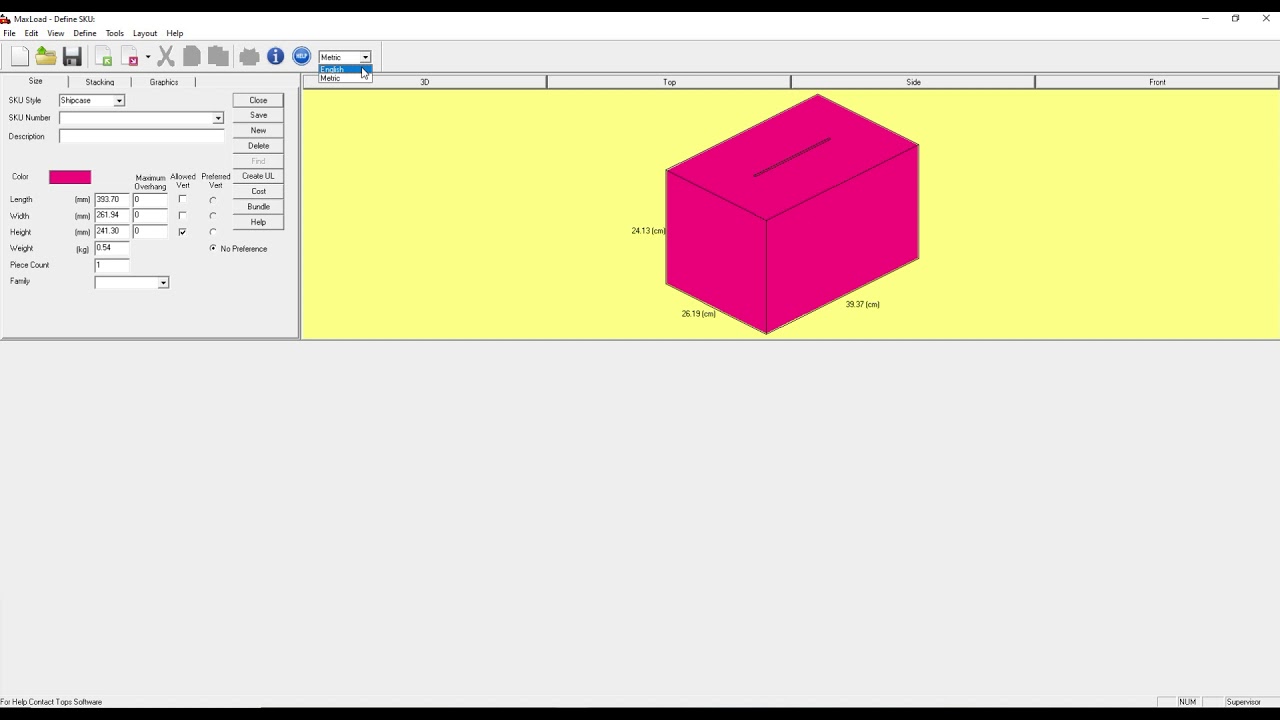Click the Width value field 261.94
The width and height of the screenshot is (1280, 720).
pyautogui.click(x=112, y=216)
